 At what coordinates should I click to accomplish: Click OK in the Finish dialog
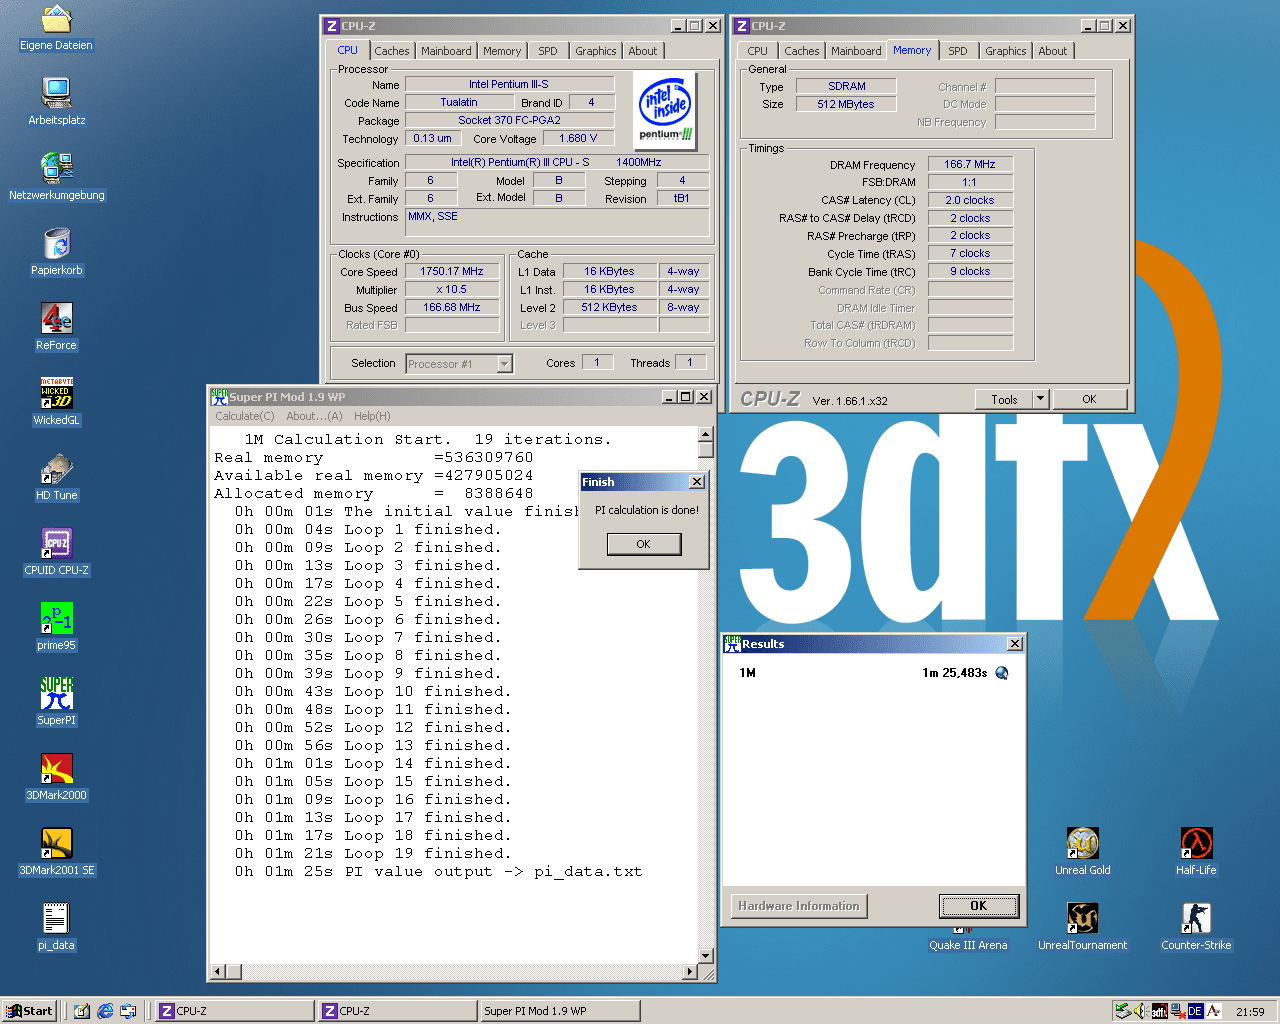click(x=644, y=544)
